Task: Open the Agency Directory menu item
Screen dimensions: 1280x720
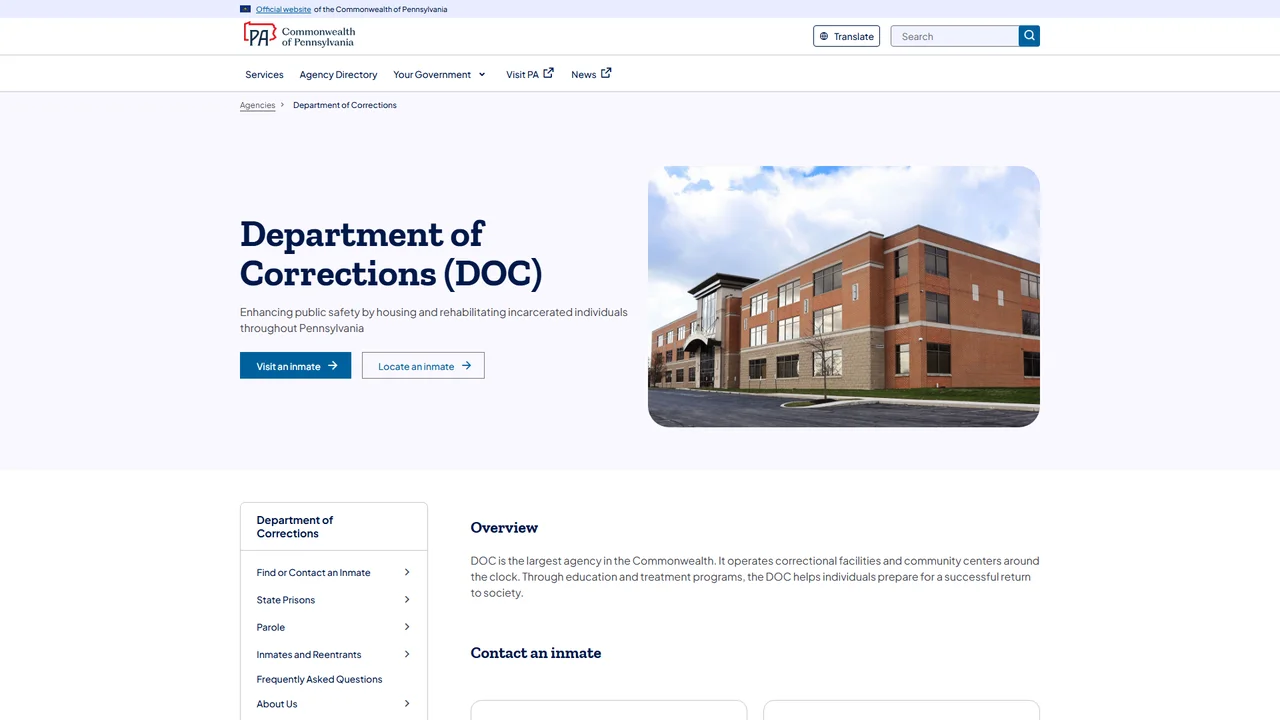Action: 338,75
